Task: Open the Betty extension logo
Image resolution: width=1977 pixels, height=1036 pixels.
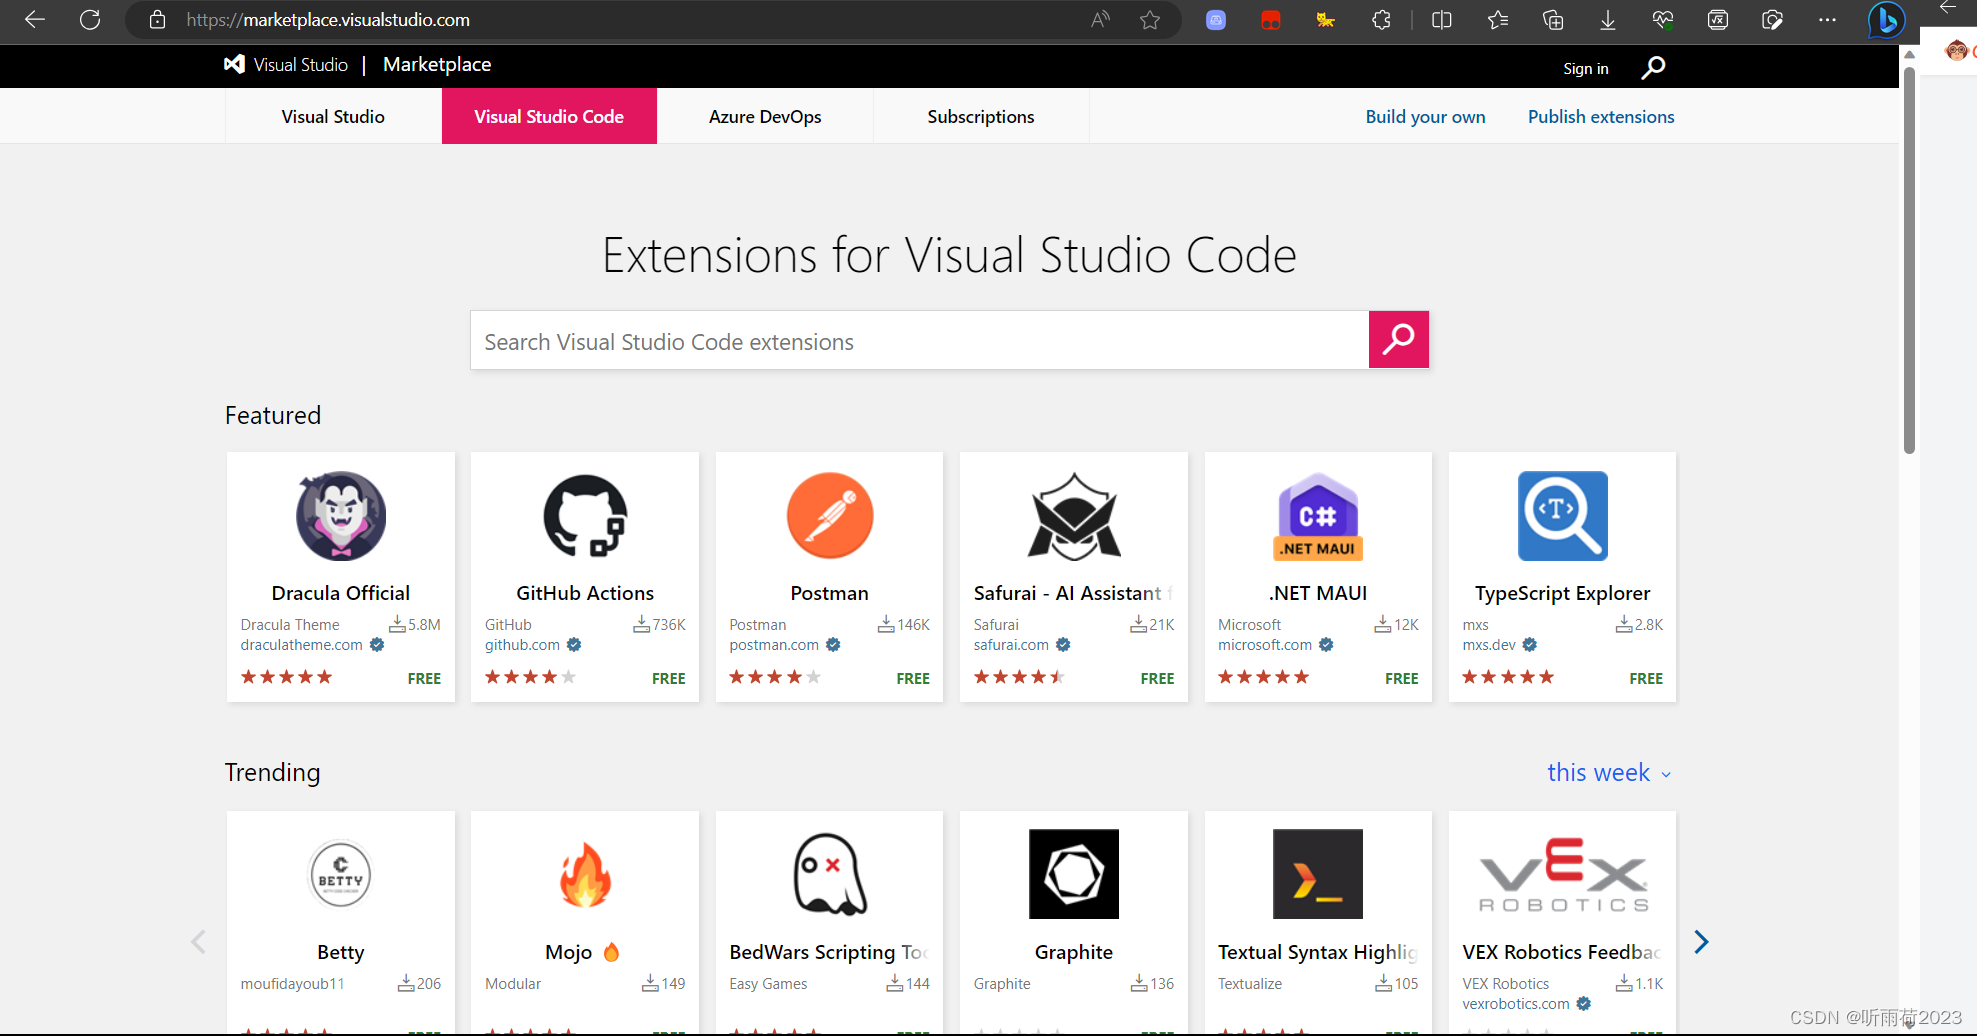Action: coord(341,874)
